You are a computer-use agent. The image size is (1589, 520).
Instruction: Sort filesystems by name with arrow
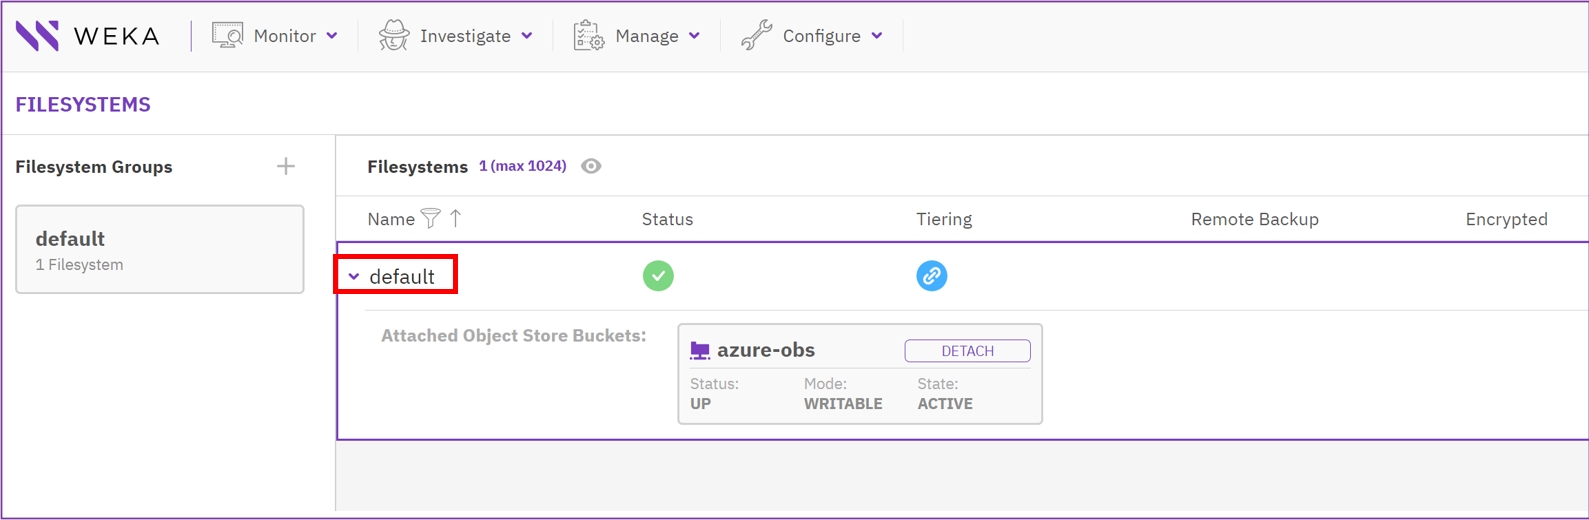tap(456, 219)
